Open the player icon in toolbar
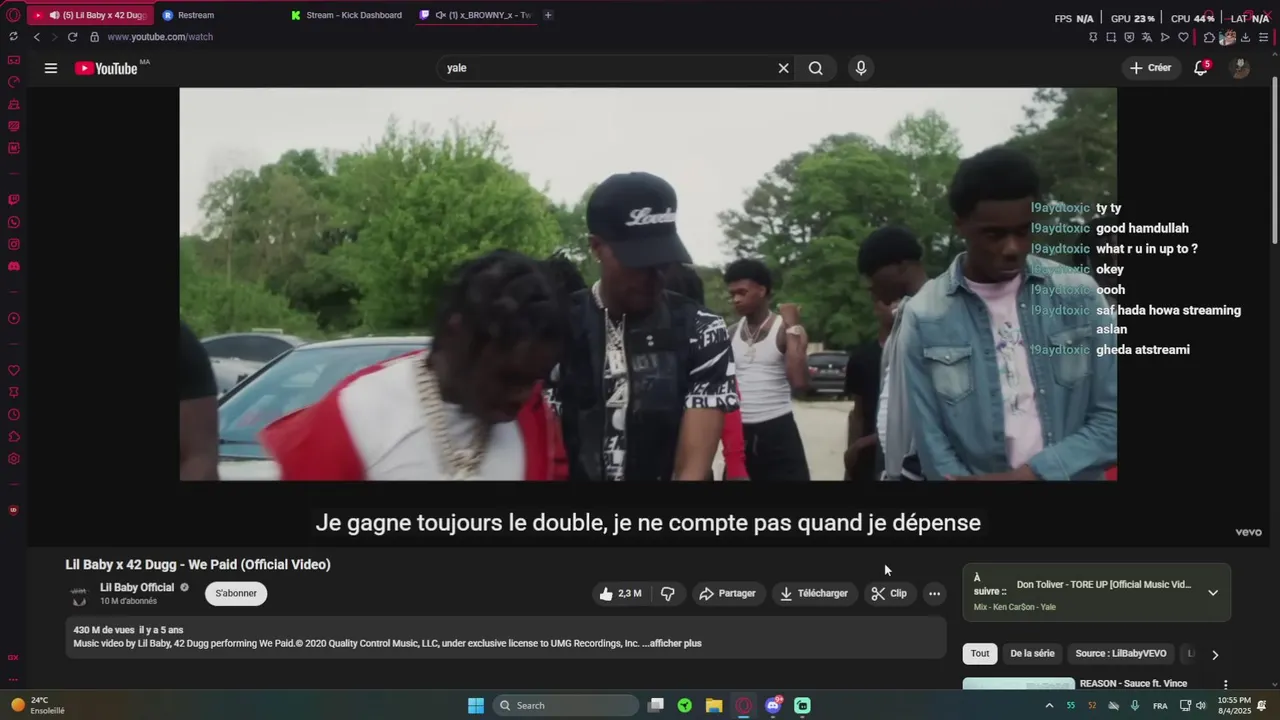The width and height of the screenshot is (1280, 720). tap(1165, 37)
